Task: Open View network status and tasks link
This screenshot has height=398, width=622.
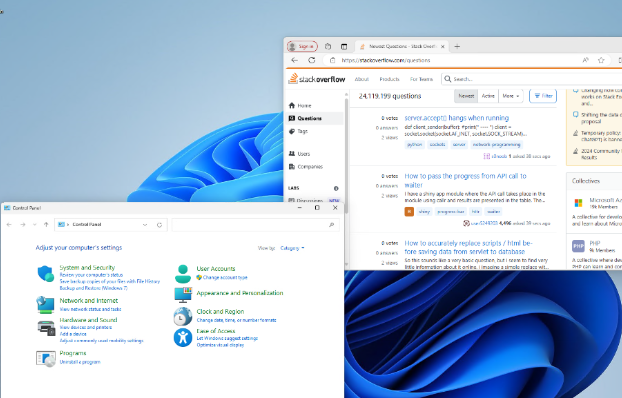Action: [90, 309]
